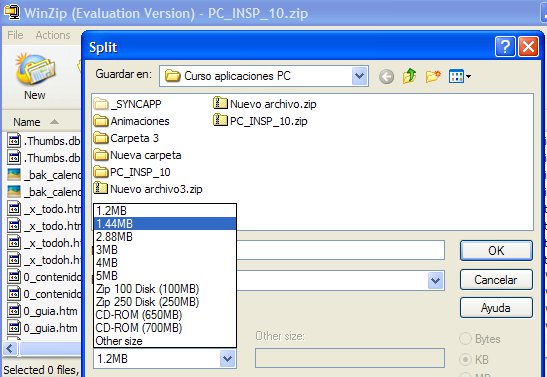Select first 0_guia.htm file in WinZip list
The image size is (547, 377).
(x=42, y=311)
